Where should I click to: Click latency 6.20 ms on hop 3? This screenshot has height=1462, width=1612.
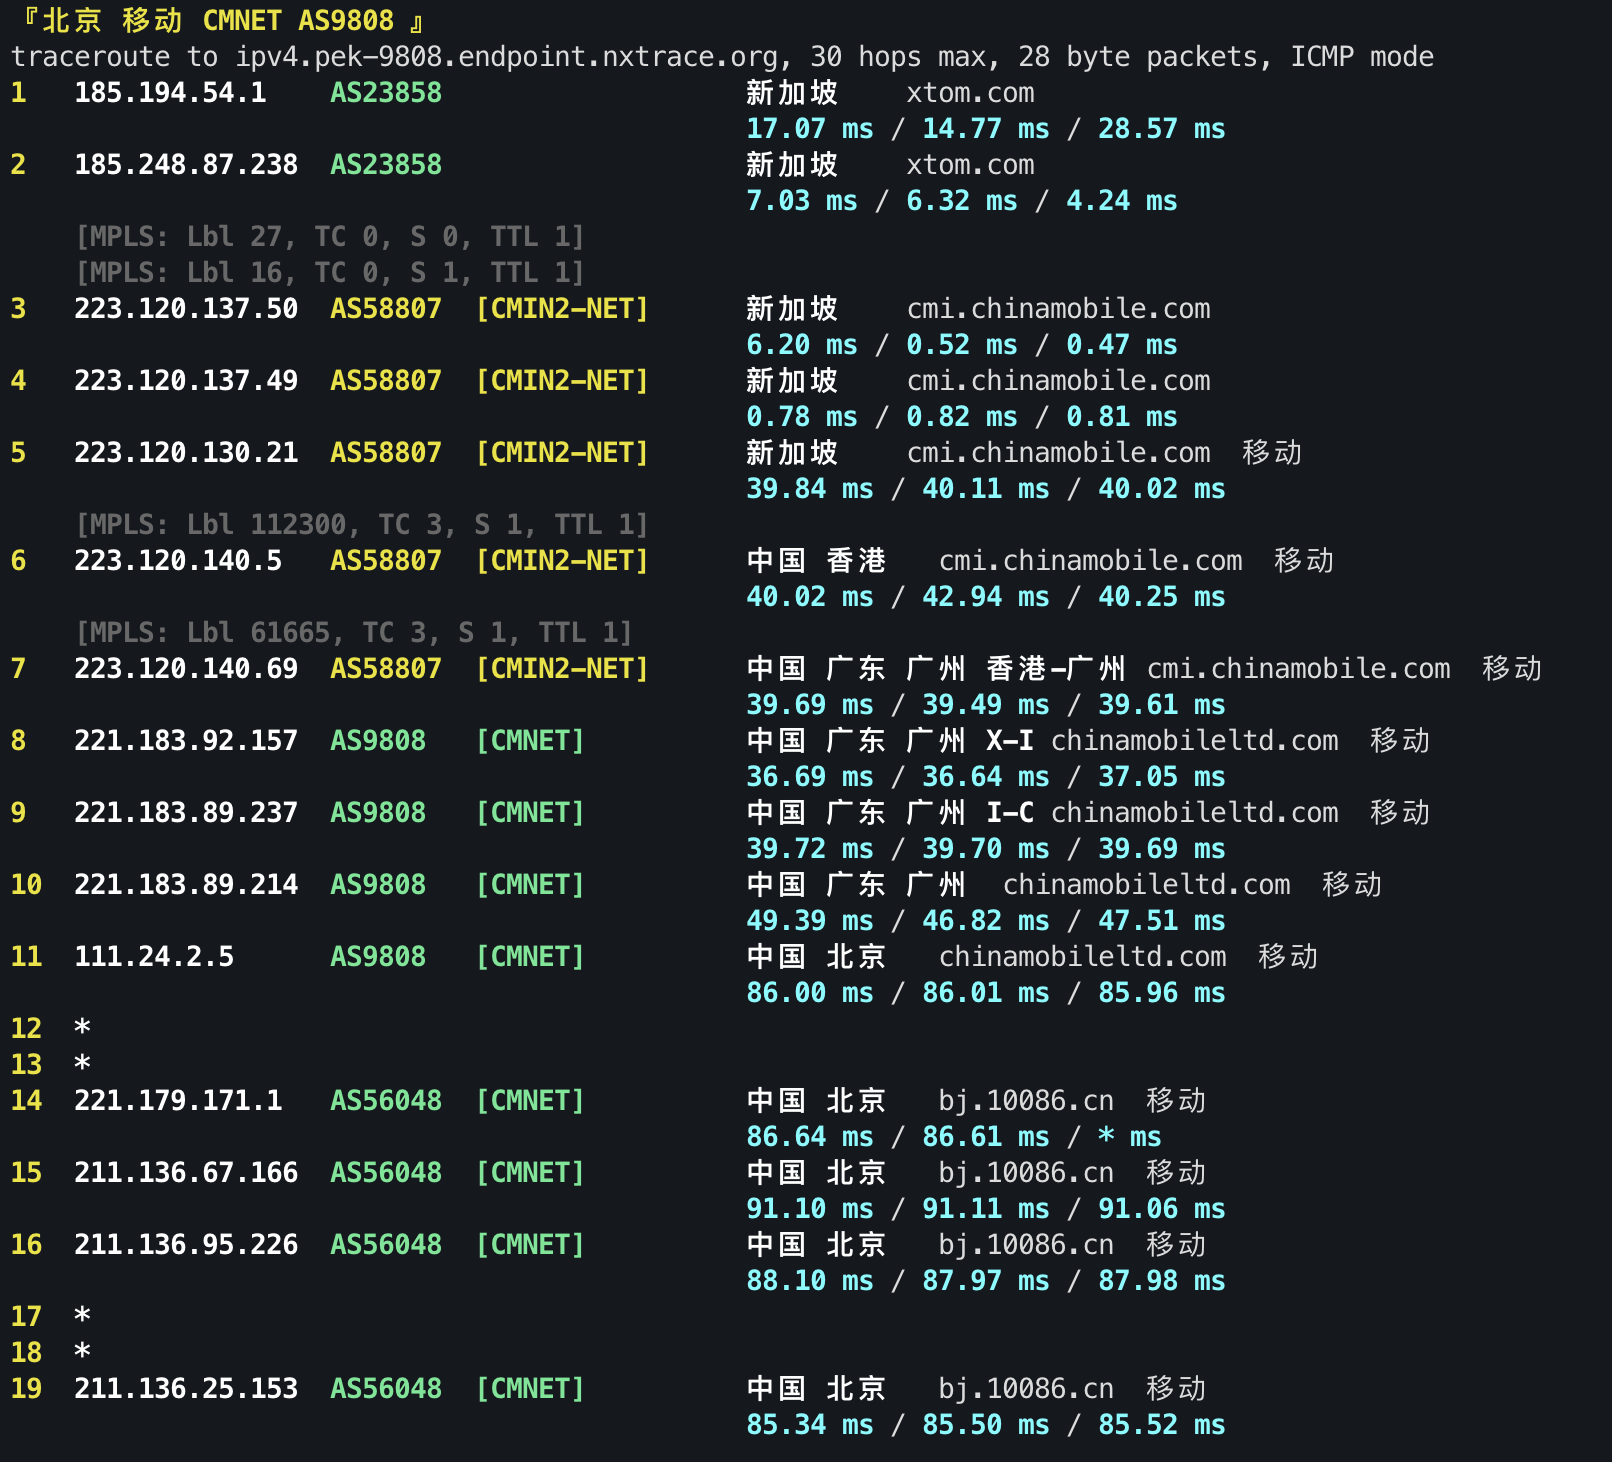[x=802, y=345]
